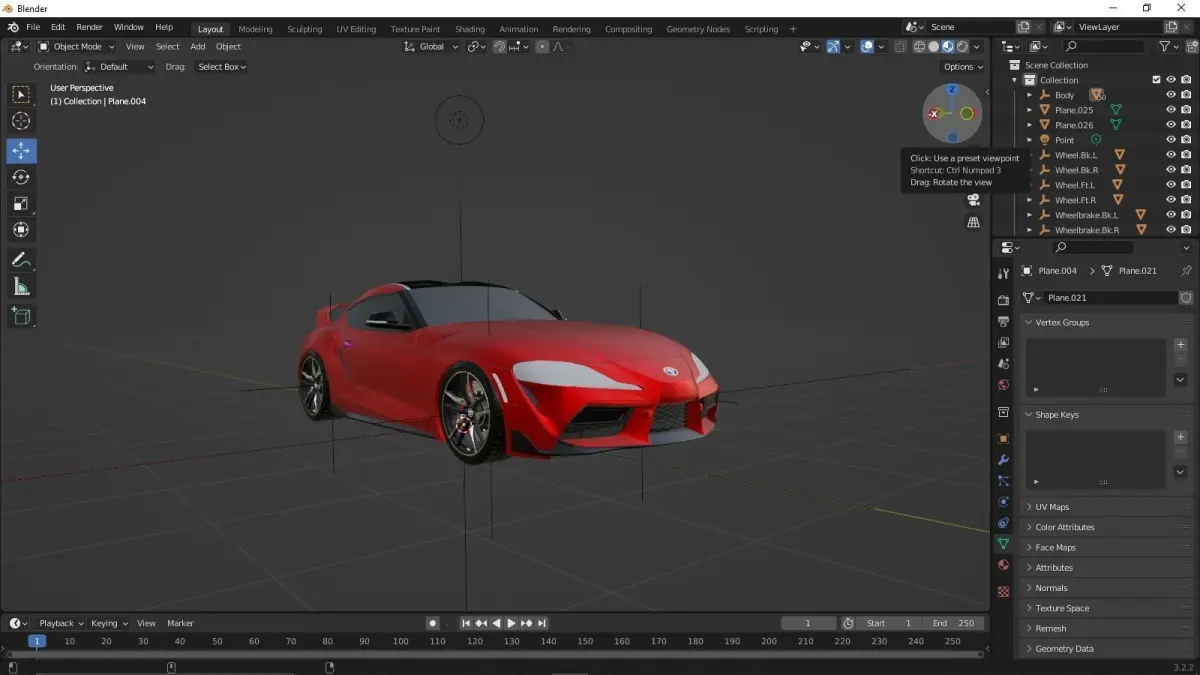1200x675 pixels.
Task: Select the Annotate tool
Action: pos(21,260)
